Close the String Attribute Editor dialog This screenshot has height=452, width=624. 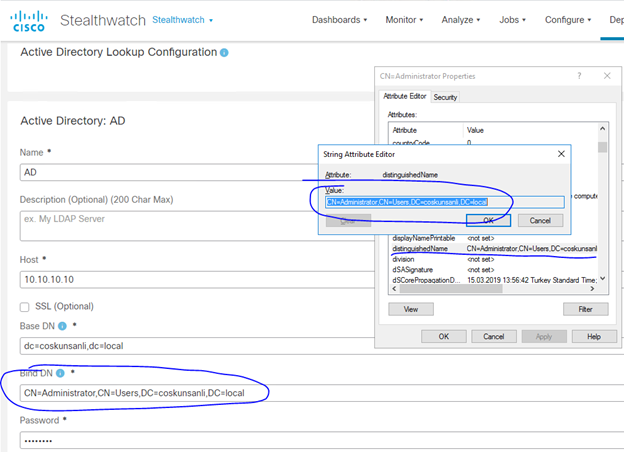561,154
